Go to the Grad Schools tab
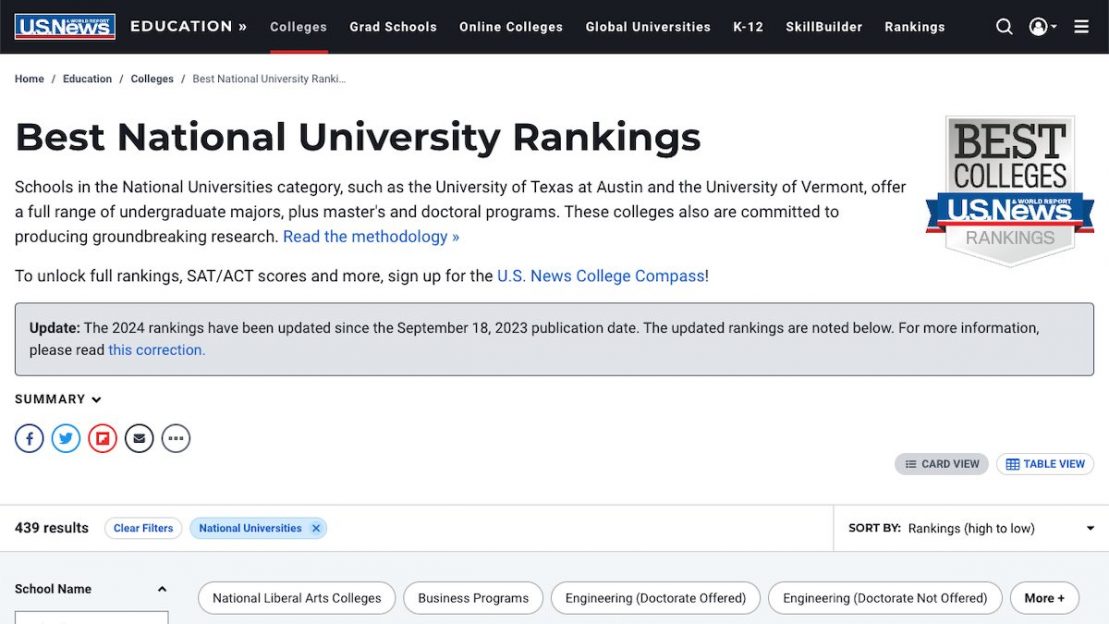This screenshot has height=624, width=1109. 393,27
